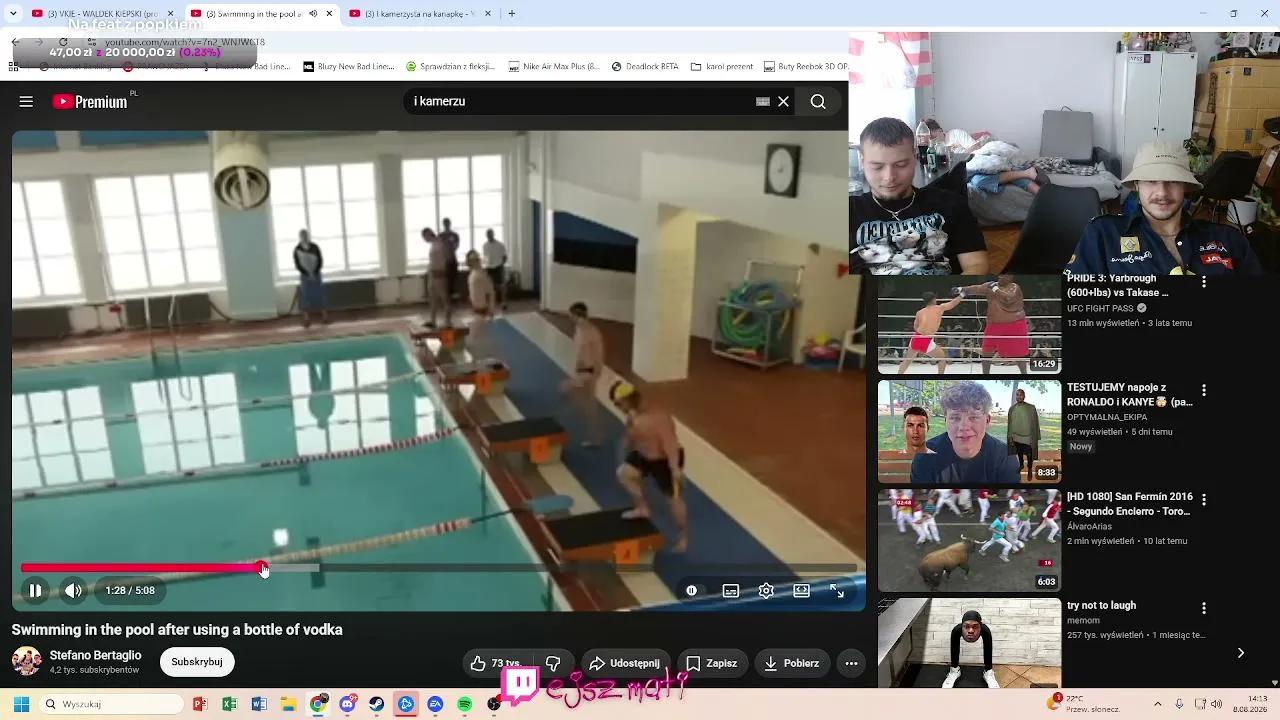1280x720 pixels.
Task: Mute the Swimming in the pool tab audio
Action: click(x=313, y=14)
